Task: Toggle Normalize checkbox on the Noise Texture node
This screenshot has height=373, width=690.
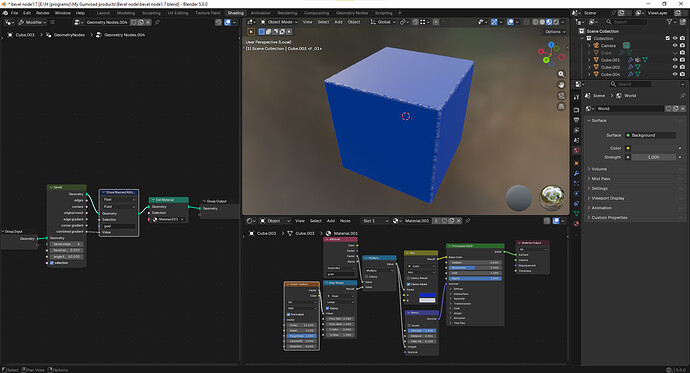Action: 289,314
